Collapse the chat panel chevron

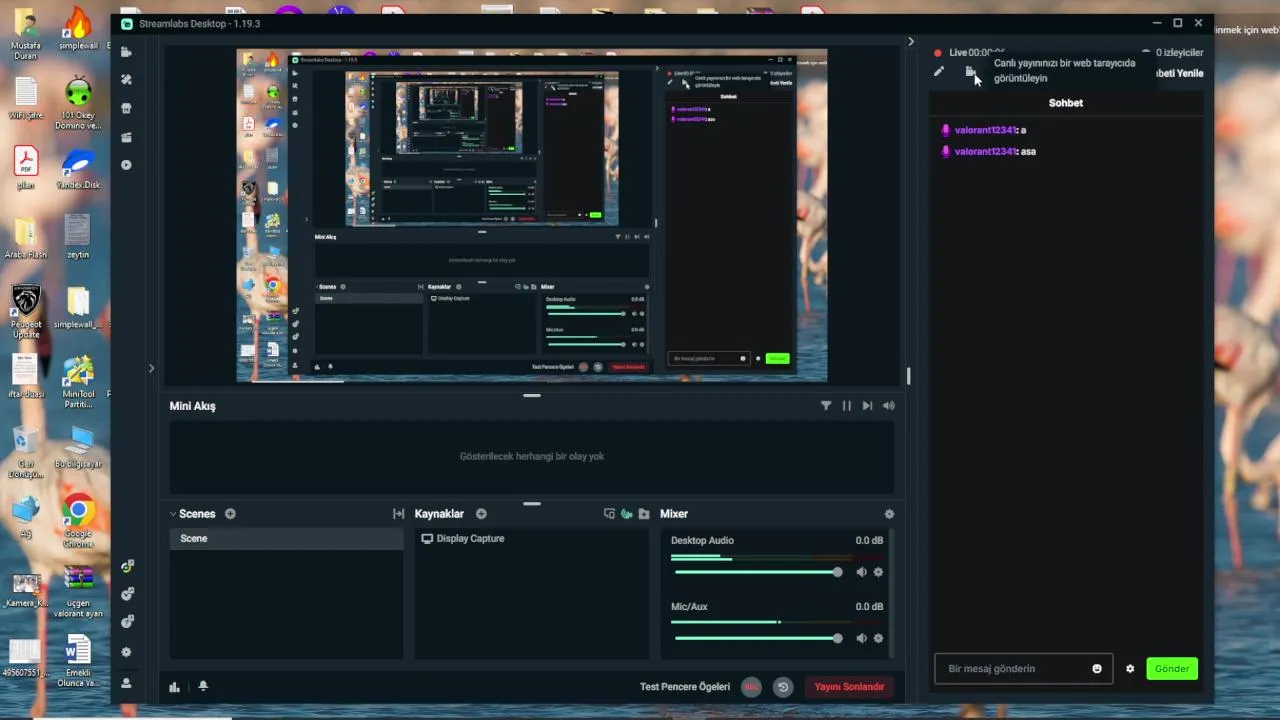[910, 41]
